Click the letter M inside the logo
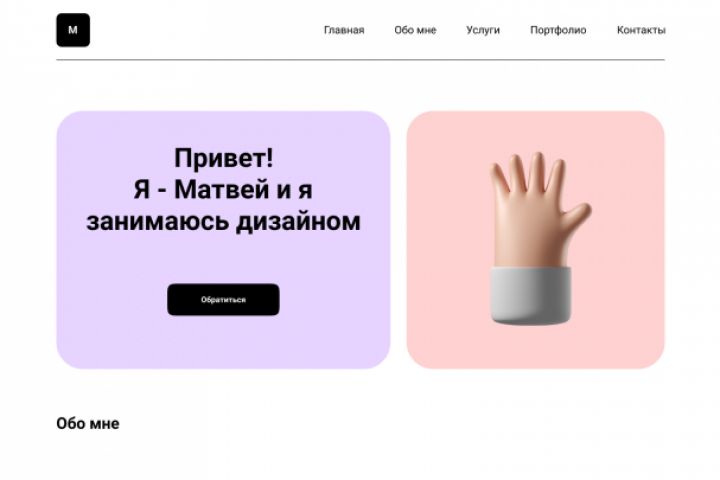Image resolution: width=720 pixels, height=480 pixels. [x=73, y=30]
